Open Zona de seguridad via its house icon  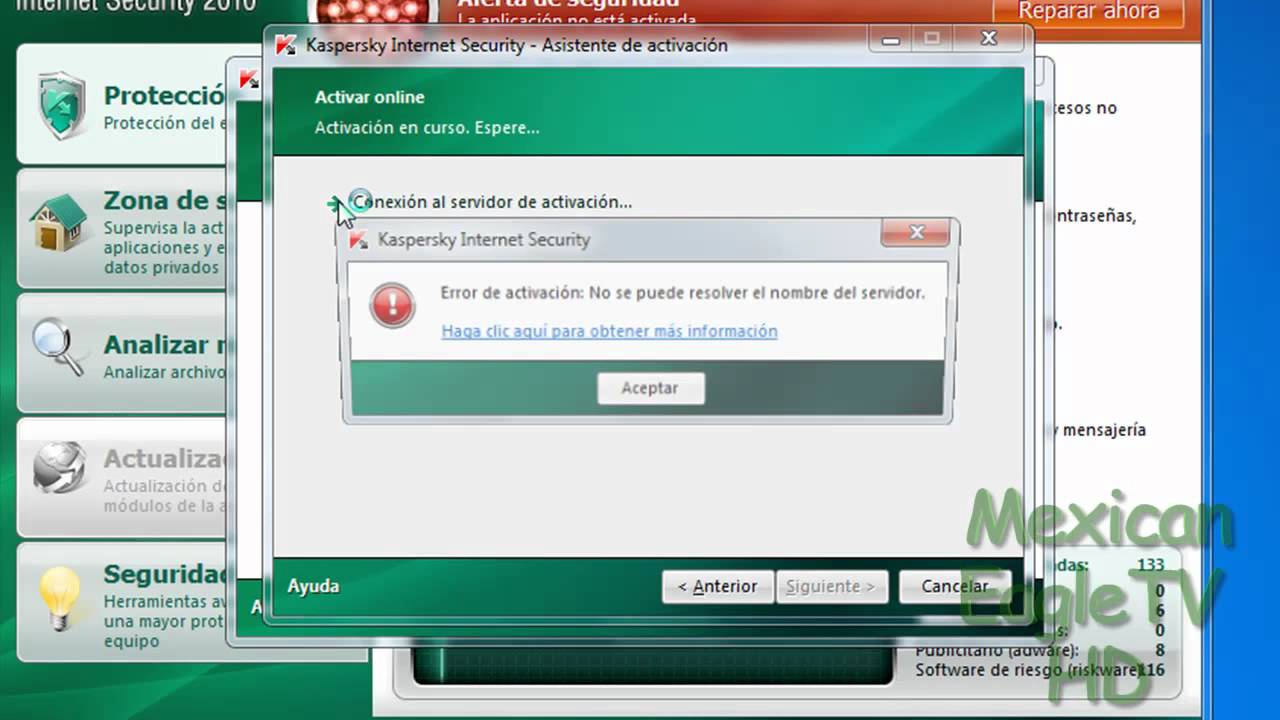click(60, 222)
